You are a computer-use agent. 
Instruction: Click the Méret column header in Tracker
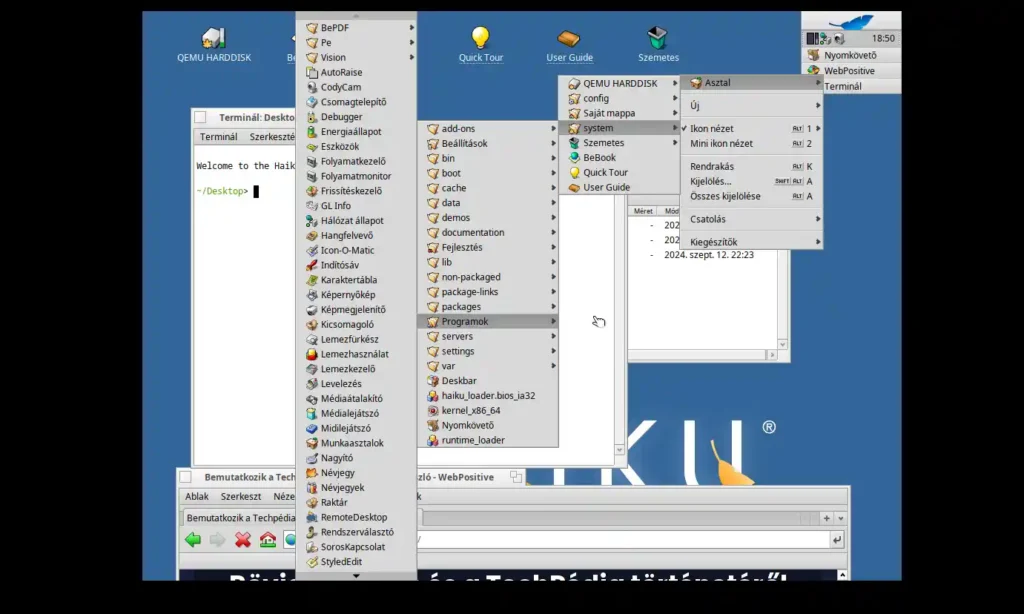coord(643,211)
